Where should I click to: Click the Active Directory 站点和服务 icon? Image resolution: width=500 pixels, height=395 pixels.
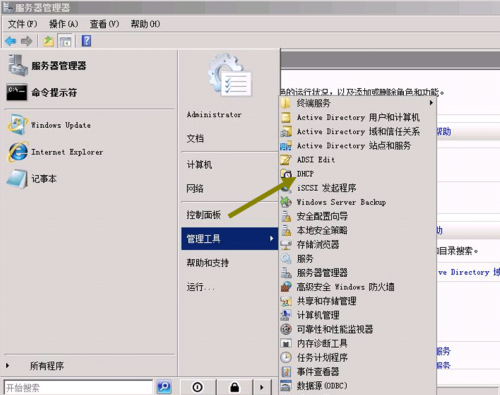(x=286, y=146)
